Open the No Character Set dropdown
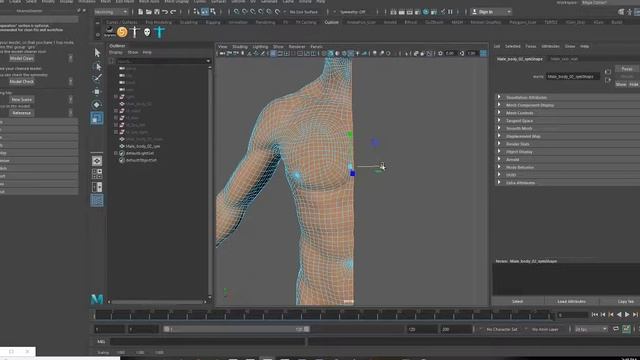This screenshot has height=360, width=640. coord(501,329)
